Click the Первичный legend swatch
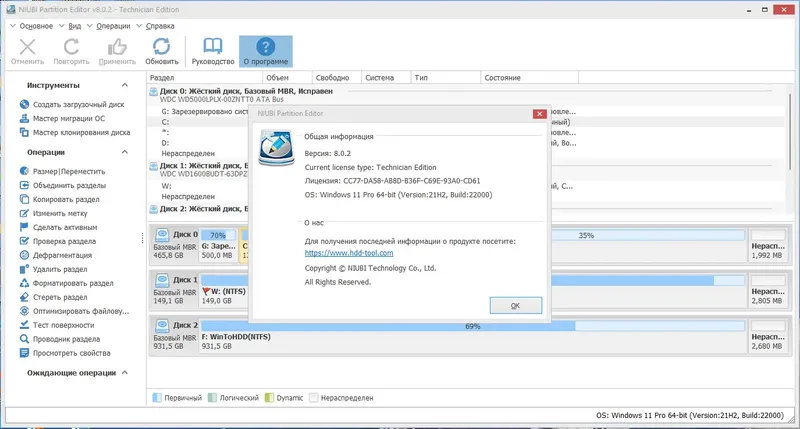This screenshot has height=429, width=800. (157, 398)
